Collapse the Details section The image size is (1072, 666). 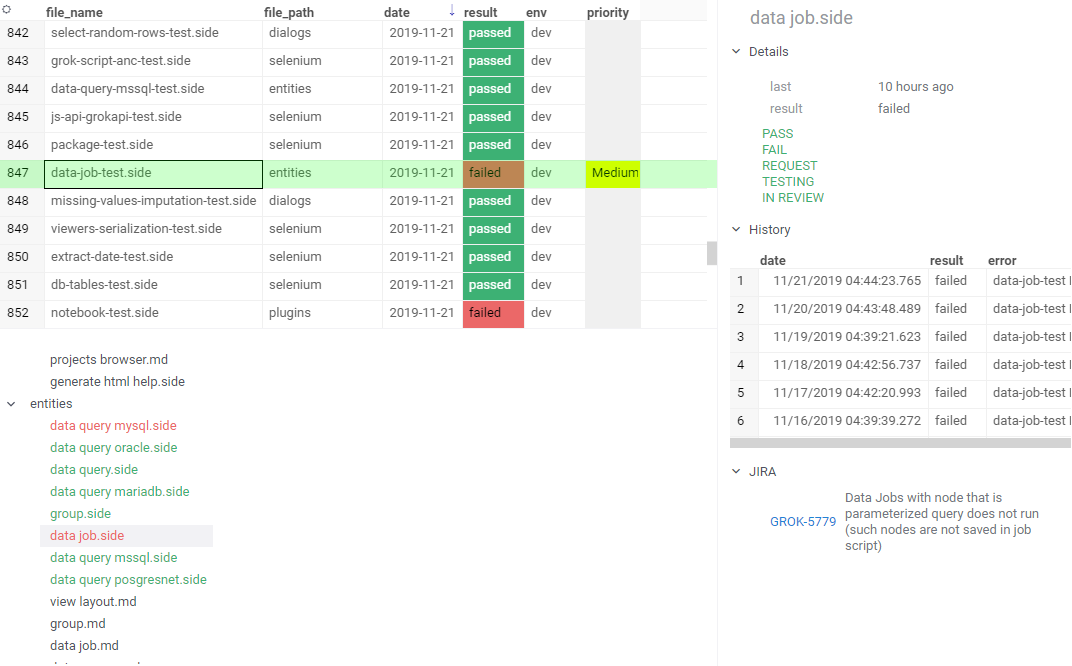click(737, 51)
